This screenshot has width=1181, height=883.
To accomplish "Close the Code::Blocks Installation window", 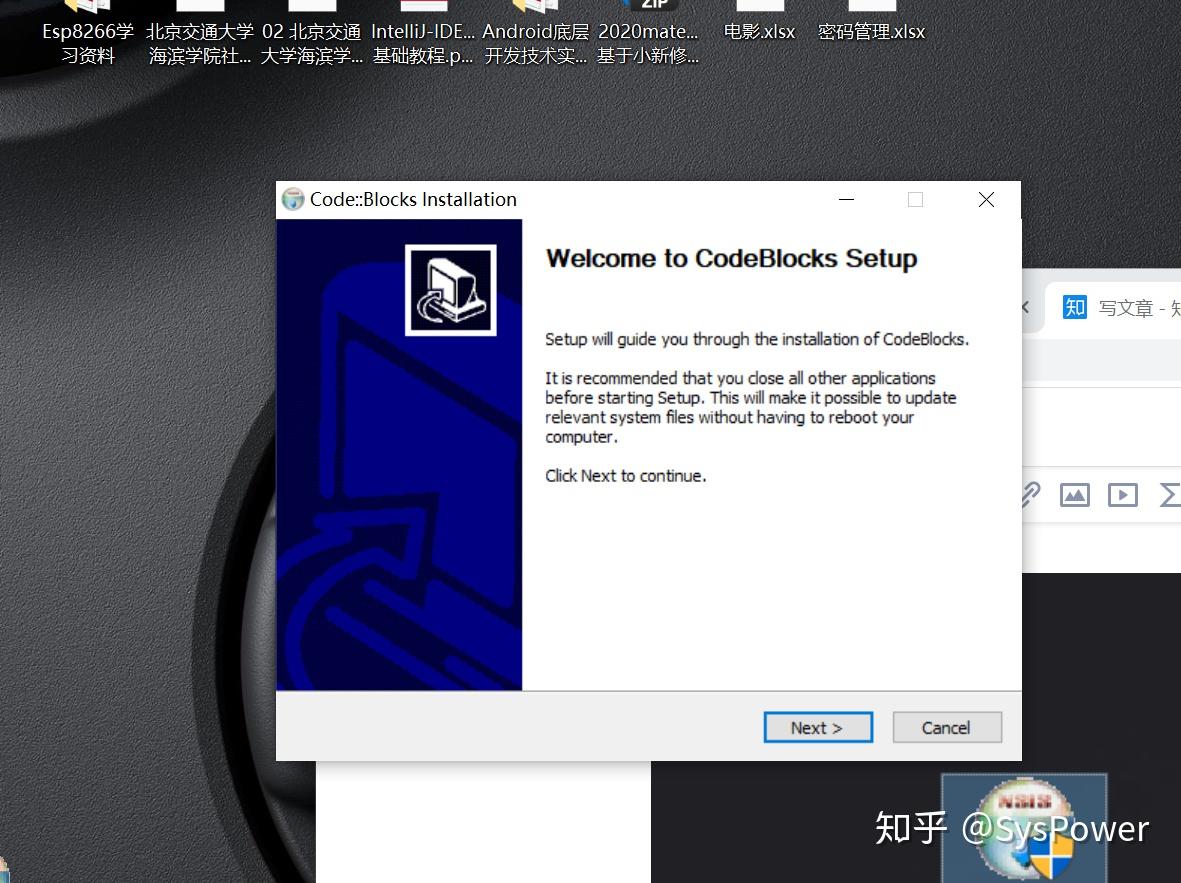I will click(x=986, y=200).
